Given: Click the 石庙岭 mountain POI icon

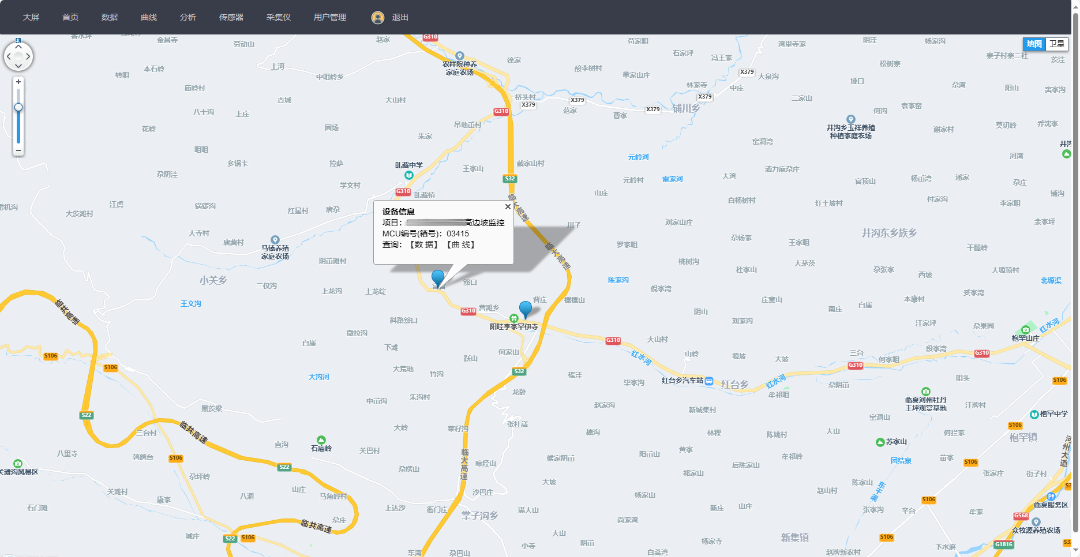Looking at the screenshot, I should [x=320, y=440].
